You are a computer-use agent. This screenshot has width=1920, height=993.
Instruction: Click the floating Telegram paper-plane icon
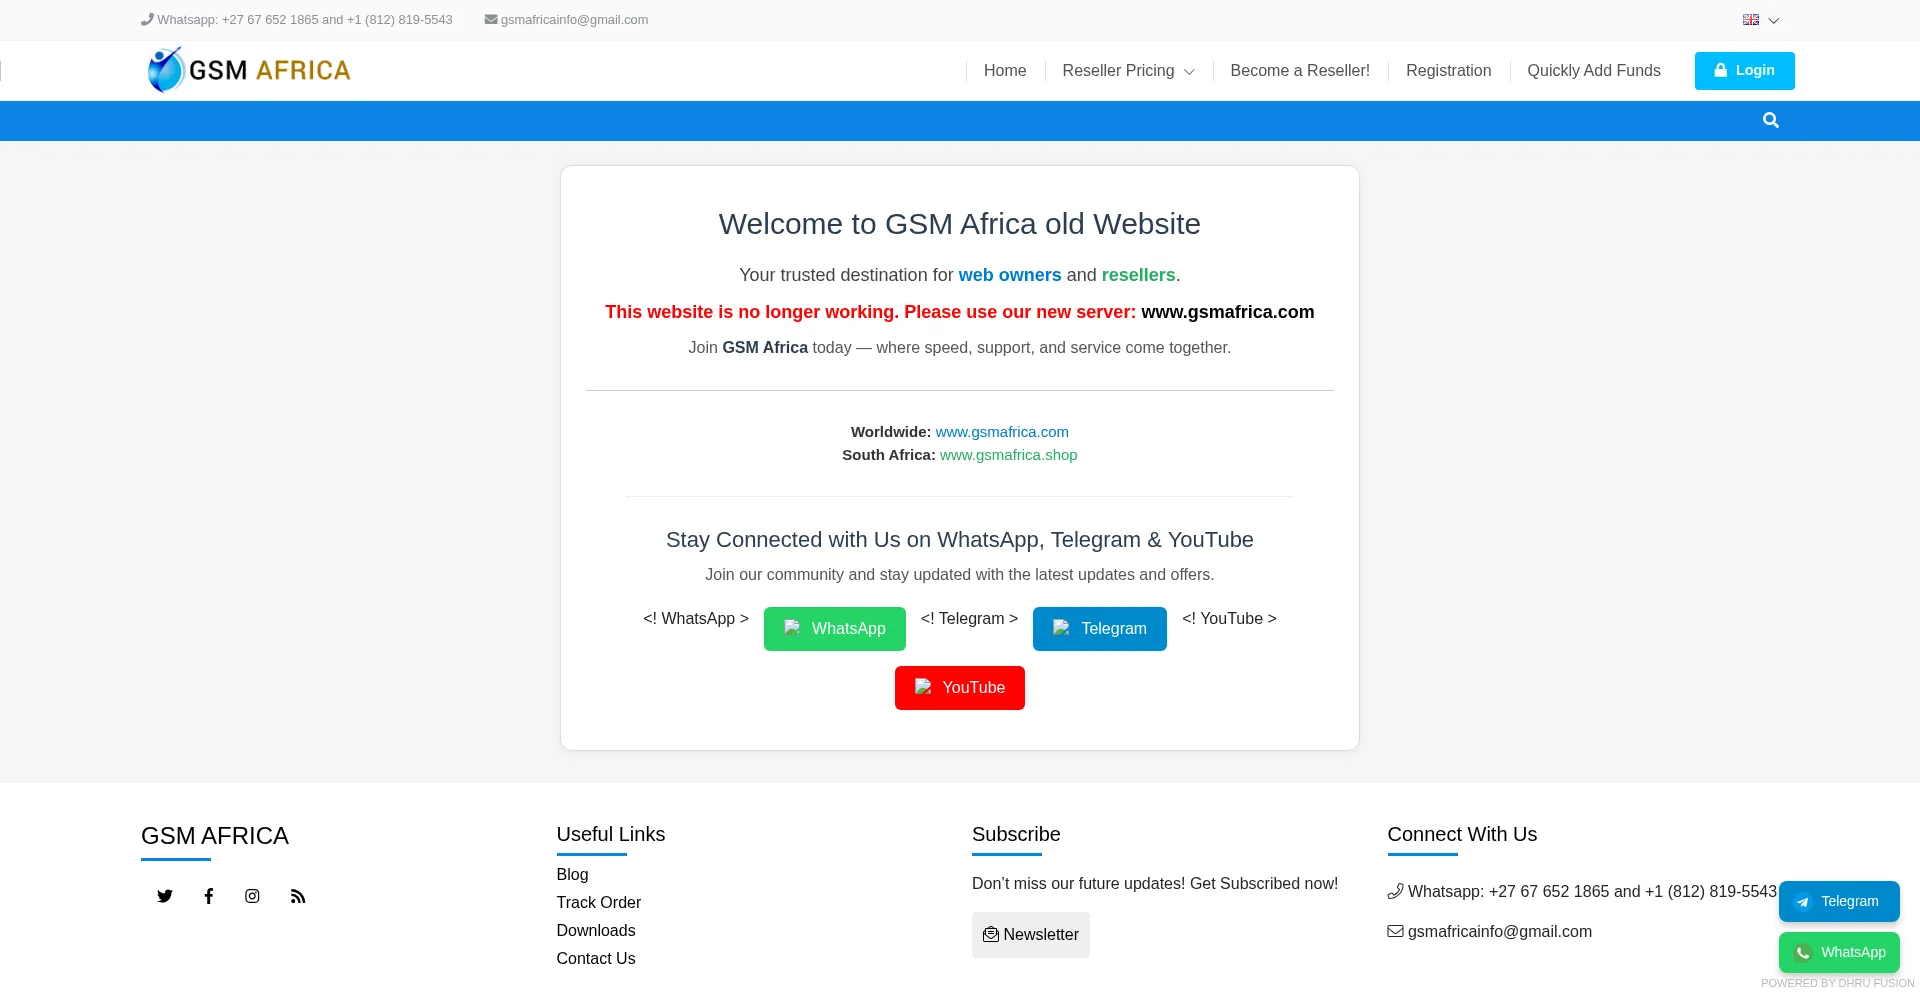[1802, 902]
